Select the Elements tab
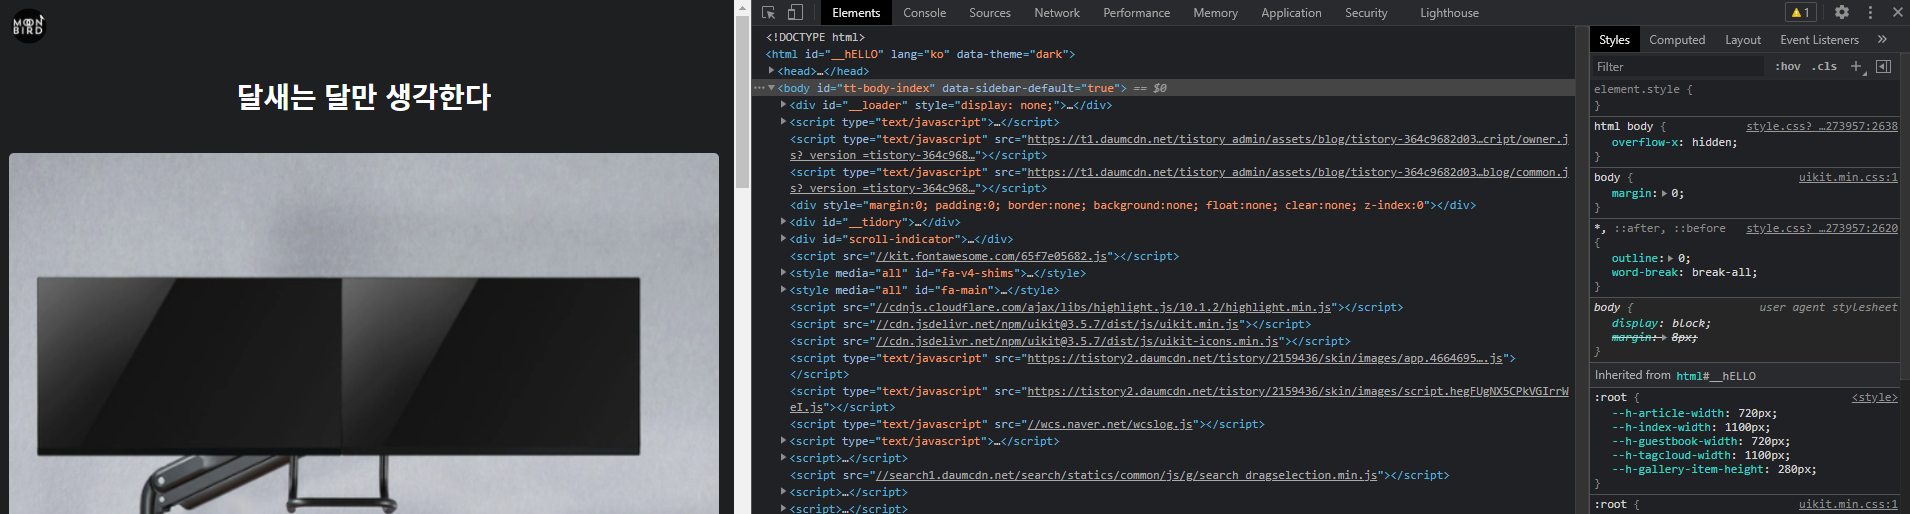 point(856,13)
